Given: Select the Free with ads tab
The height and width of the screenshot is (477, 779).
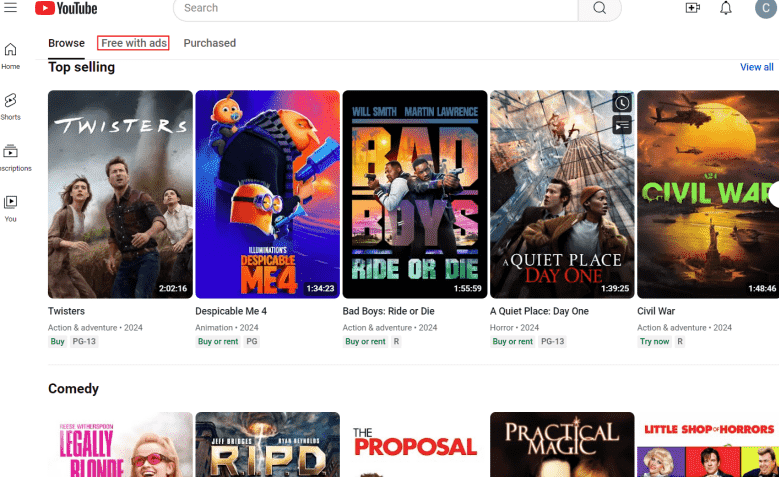Looking at the screenshot, I should pyautogui.click(x=133, y=43).
